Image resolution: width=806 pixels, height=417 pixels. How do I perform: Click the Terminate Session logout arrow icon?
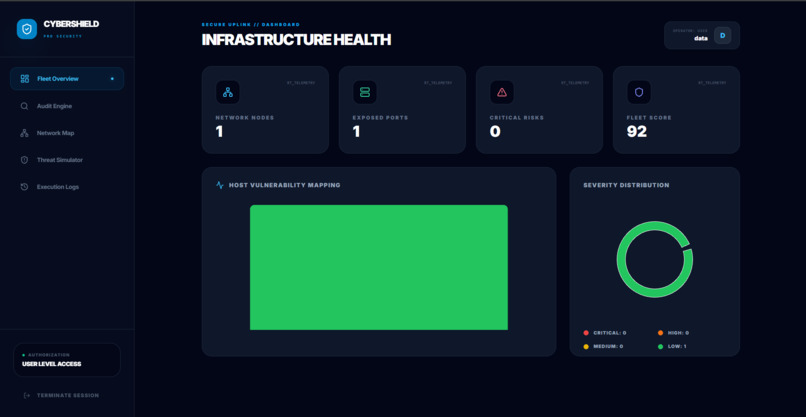(x=27, y=395)
